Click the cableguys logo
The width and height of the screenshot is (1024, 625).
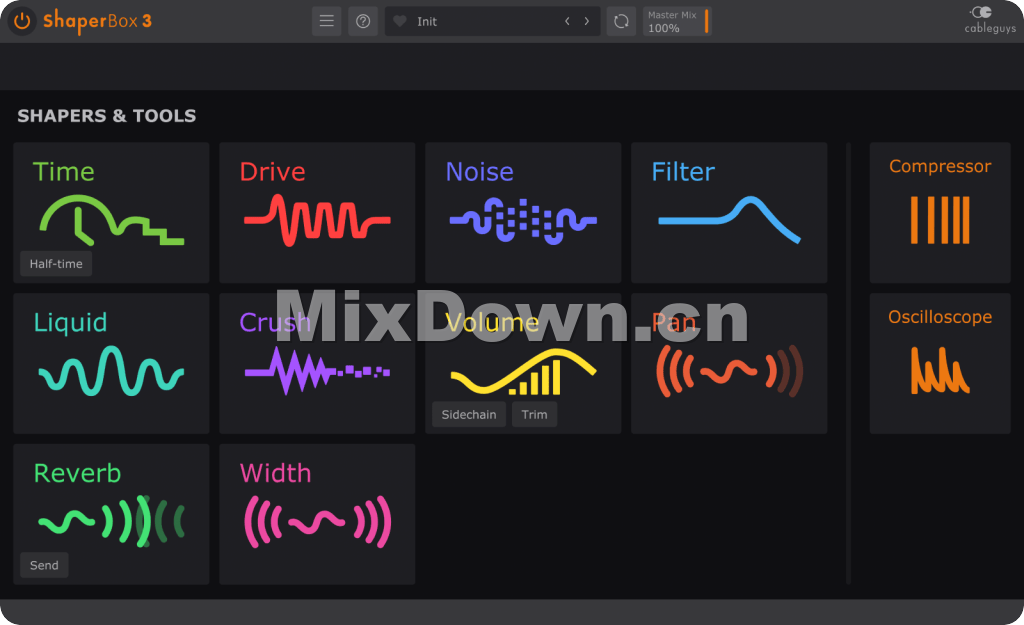(989, 20)
